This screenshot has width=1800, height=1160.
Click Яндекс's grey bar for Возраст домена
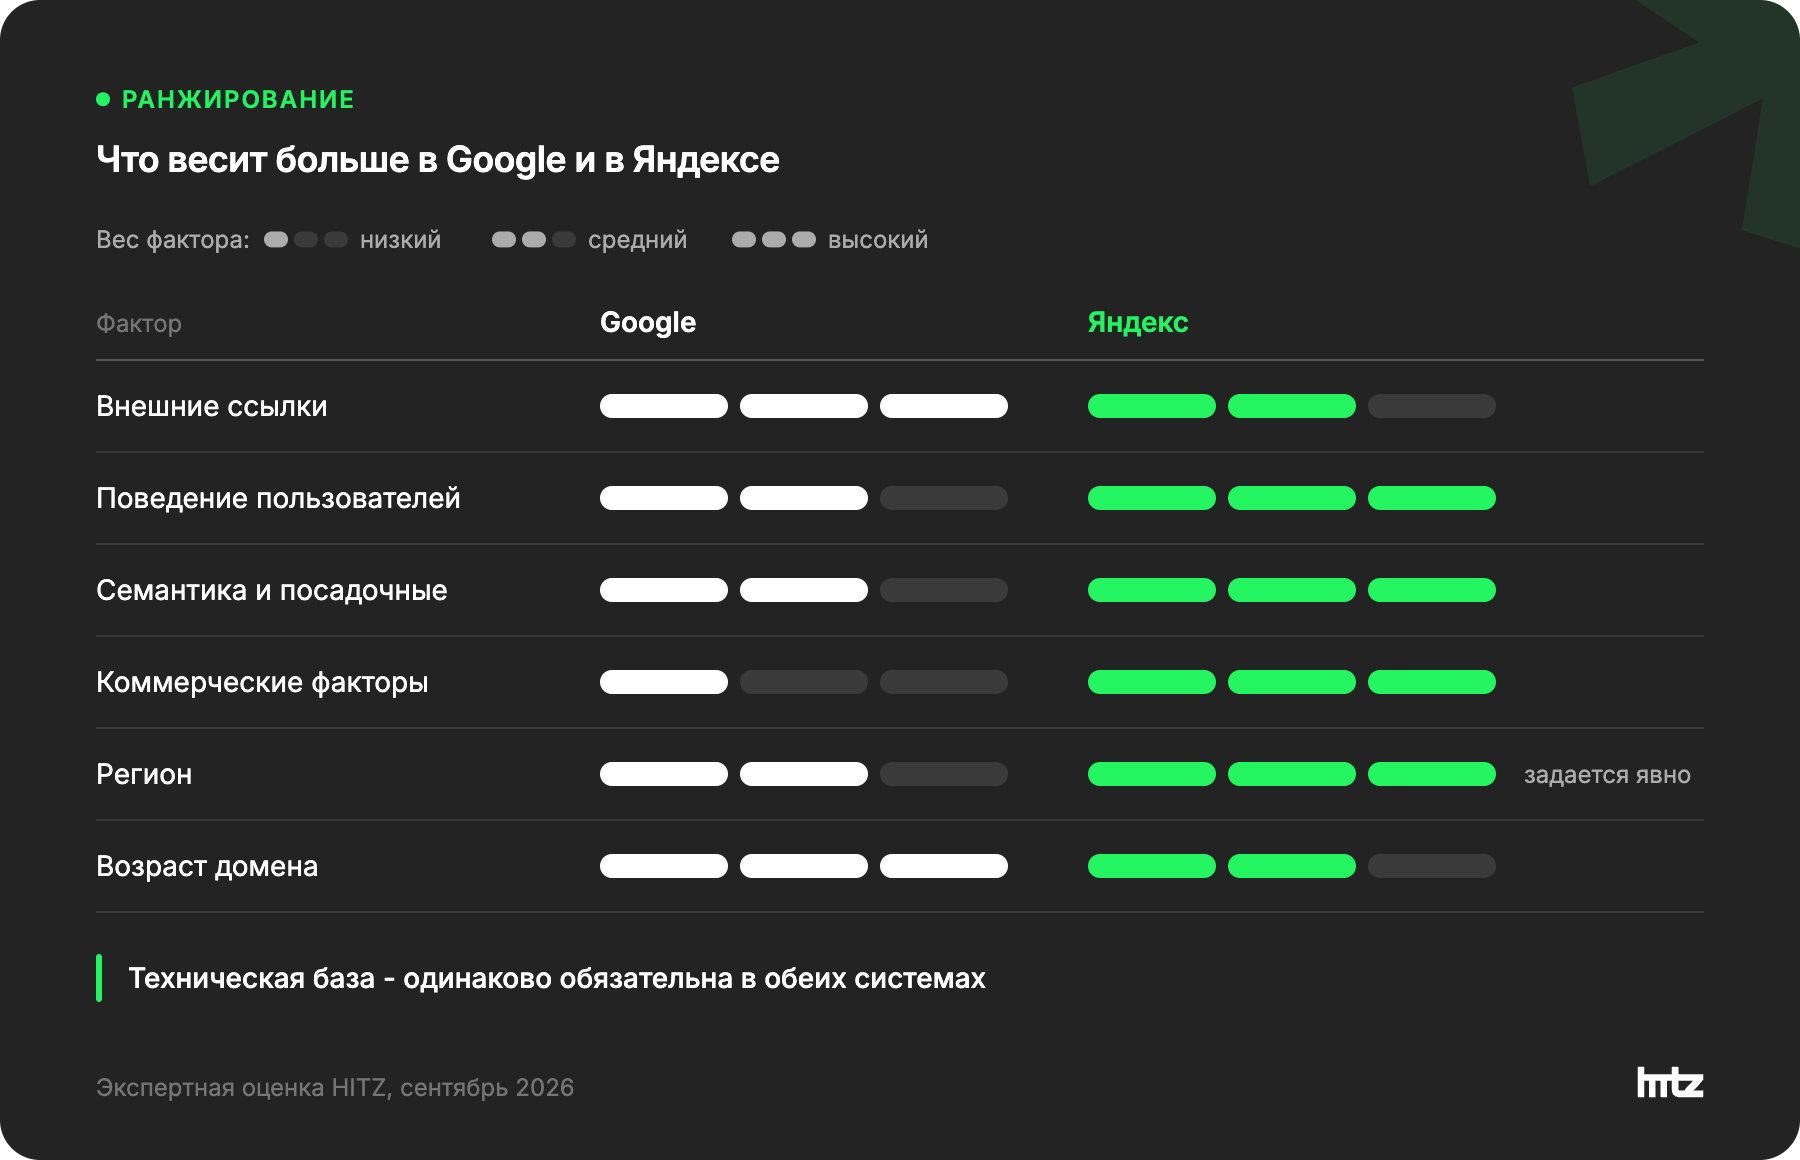coord(1432,866)
